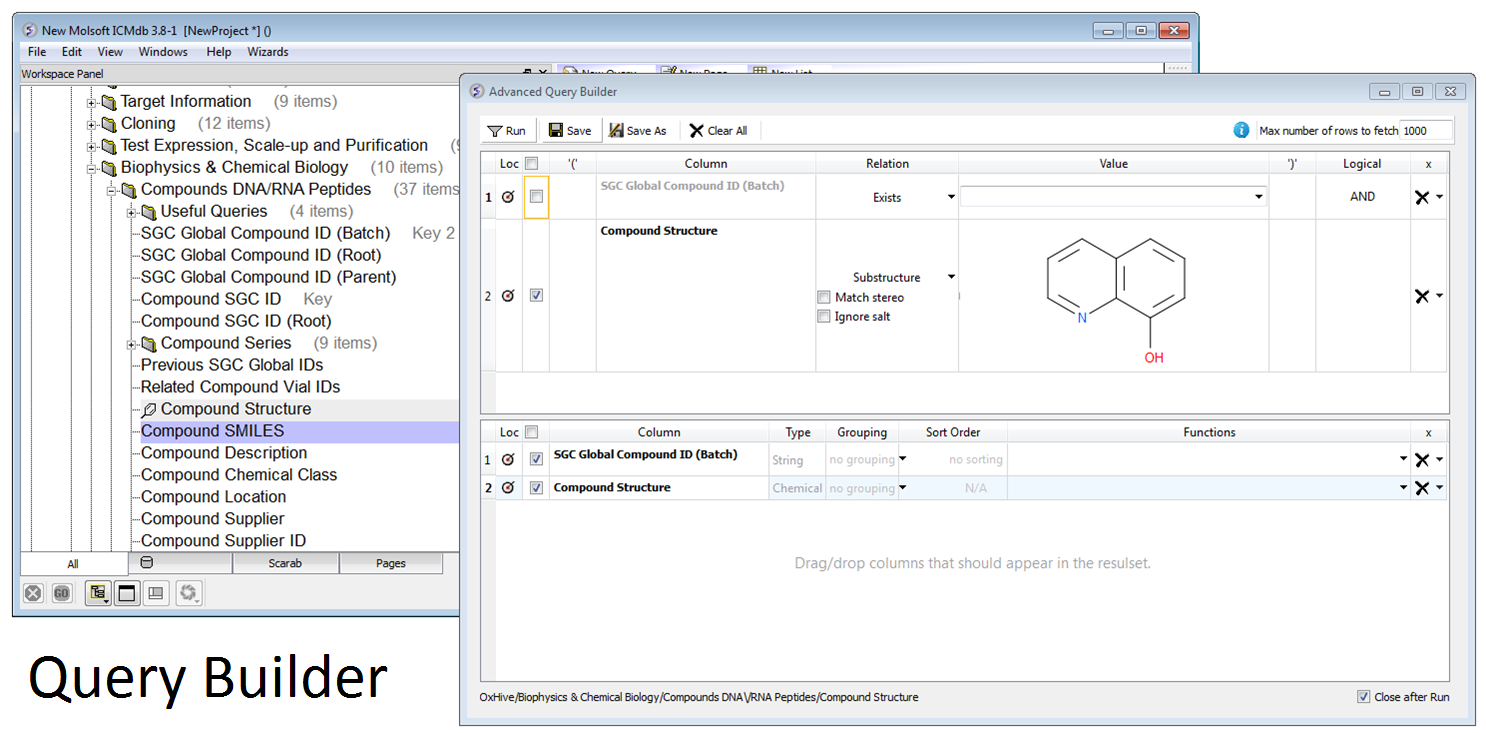Image resolution: width=1486 pixels, height=733 pixels.
Task: Click Loc icon for SGC Global Compound ID result column
Action: pyautogui.click(x=508, y=459)
